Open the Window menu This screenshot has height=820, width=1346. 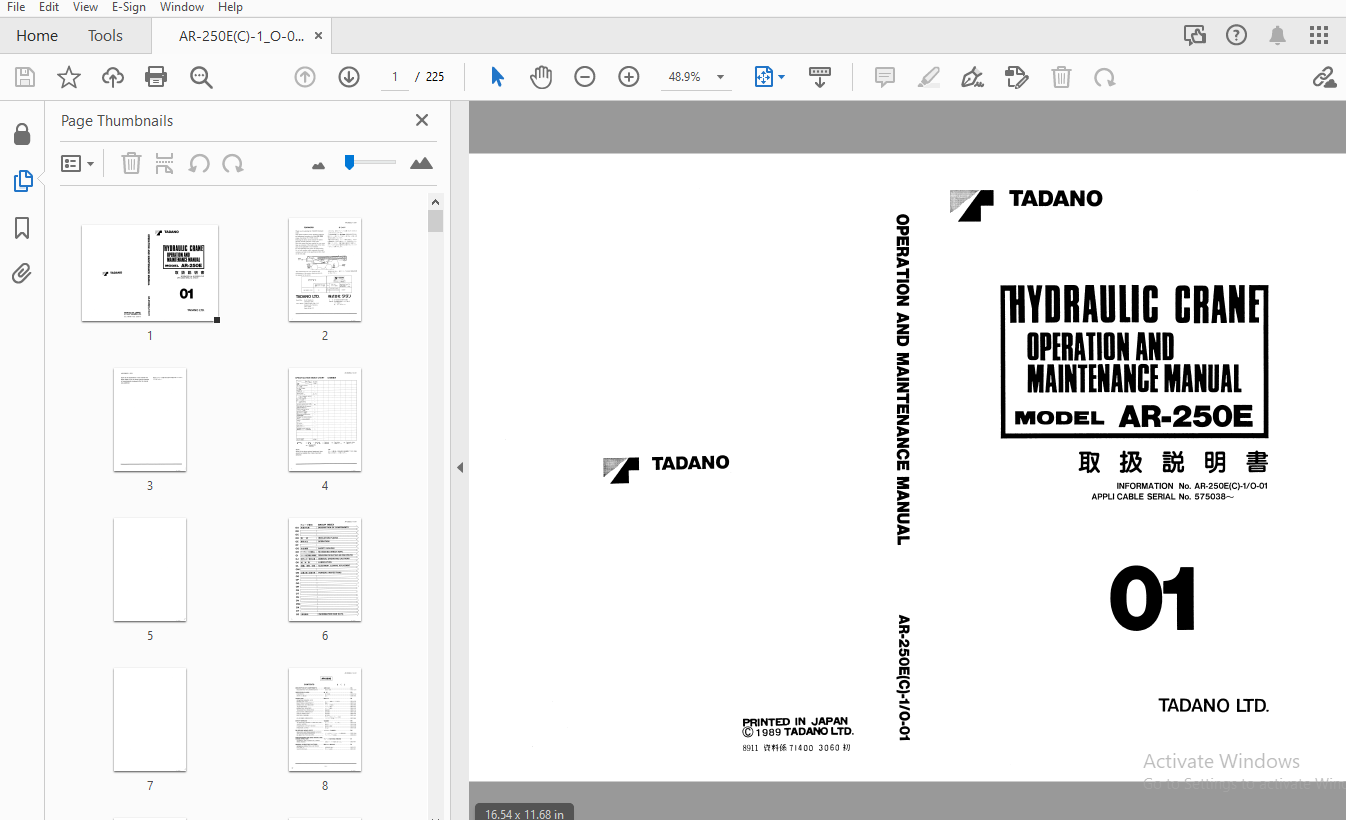point(182,7)
